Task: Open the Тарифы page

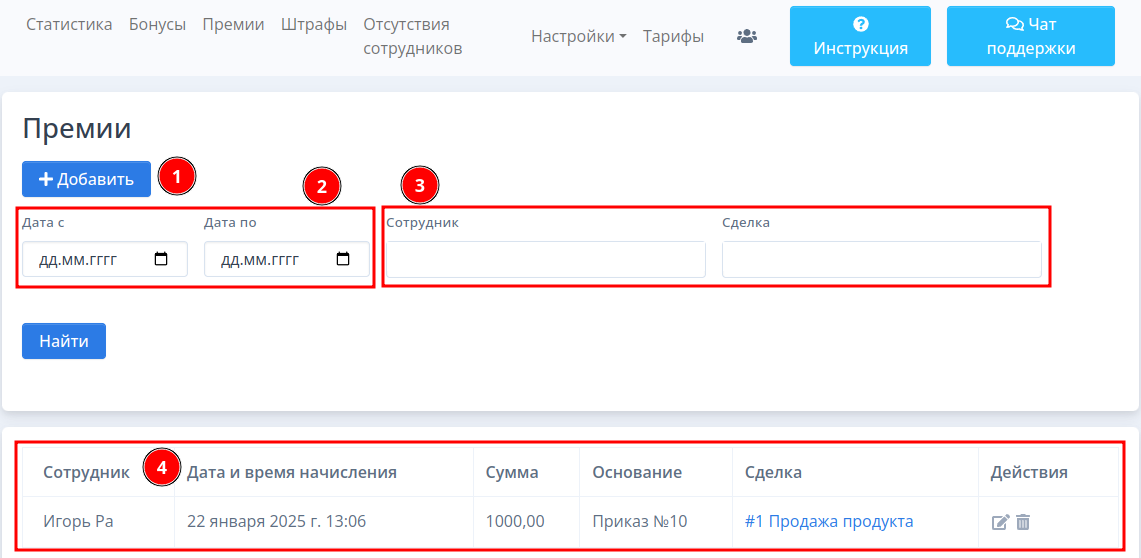Action: tap(673, 36)
